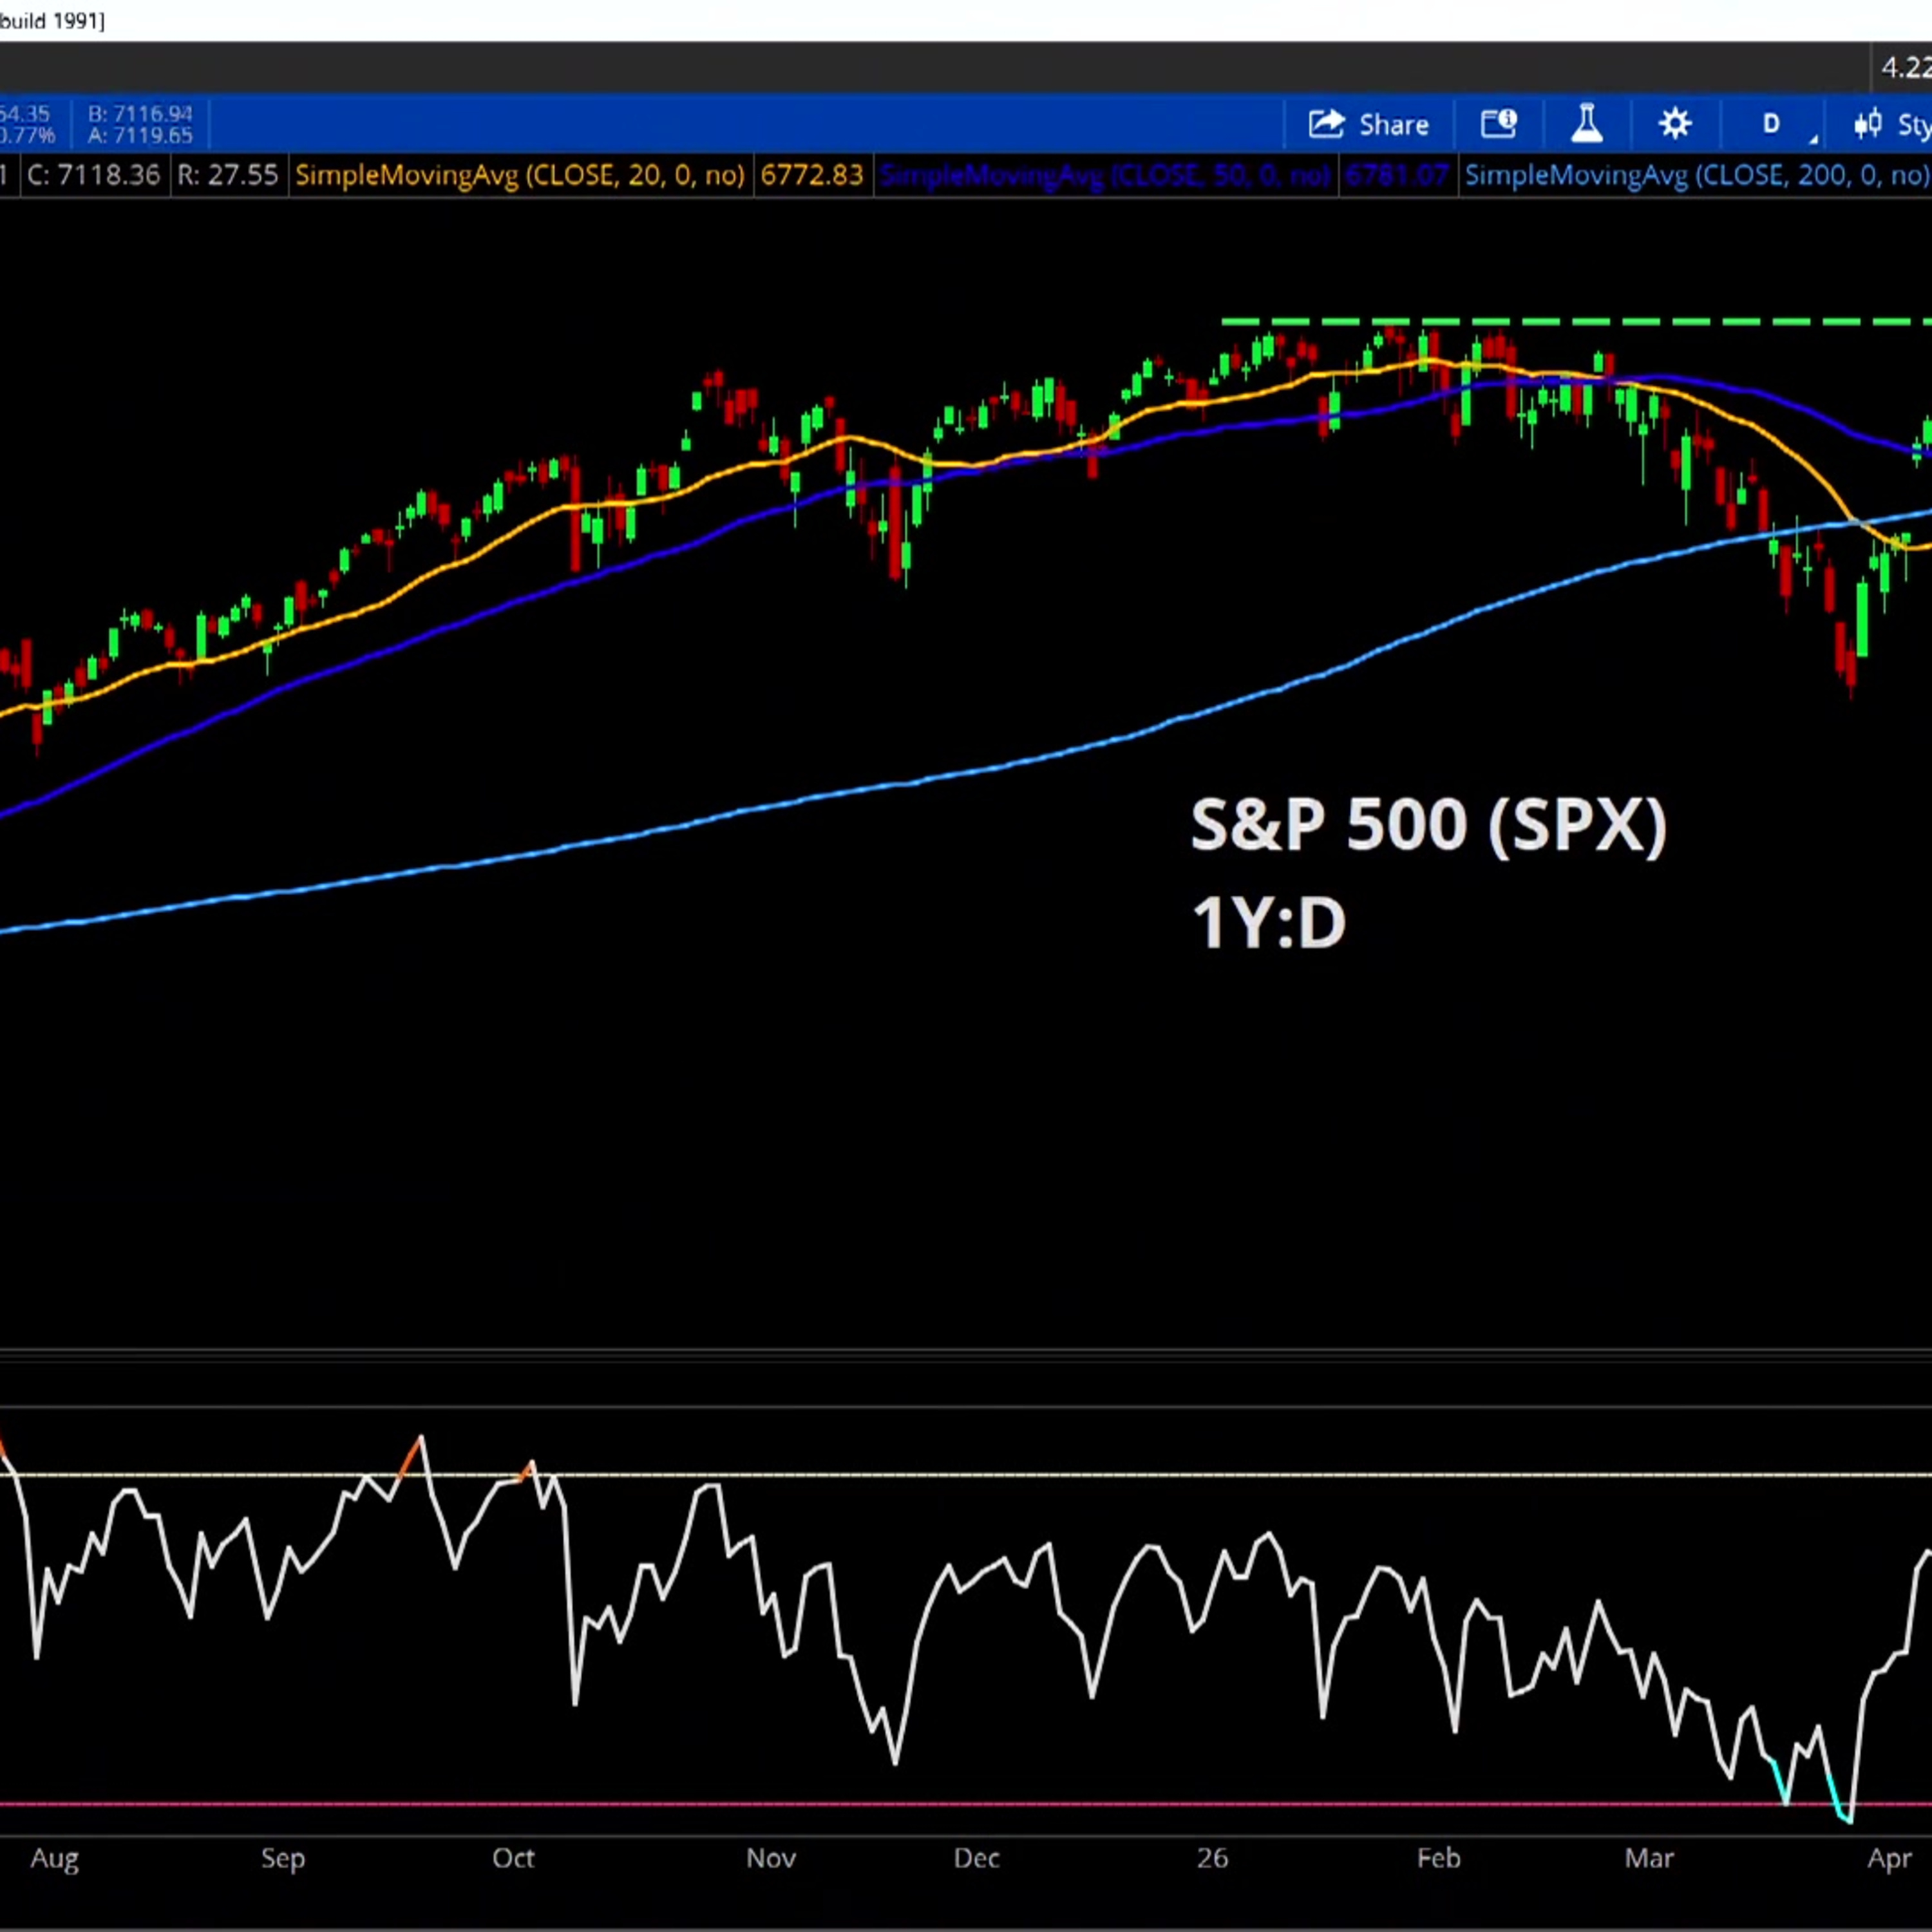1932x1932 pixels.
Task: Click the 6772.83 moving average value
Action: 812,176
